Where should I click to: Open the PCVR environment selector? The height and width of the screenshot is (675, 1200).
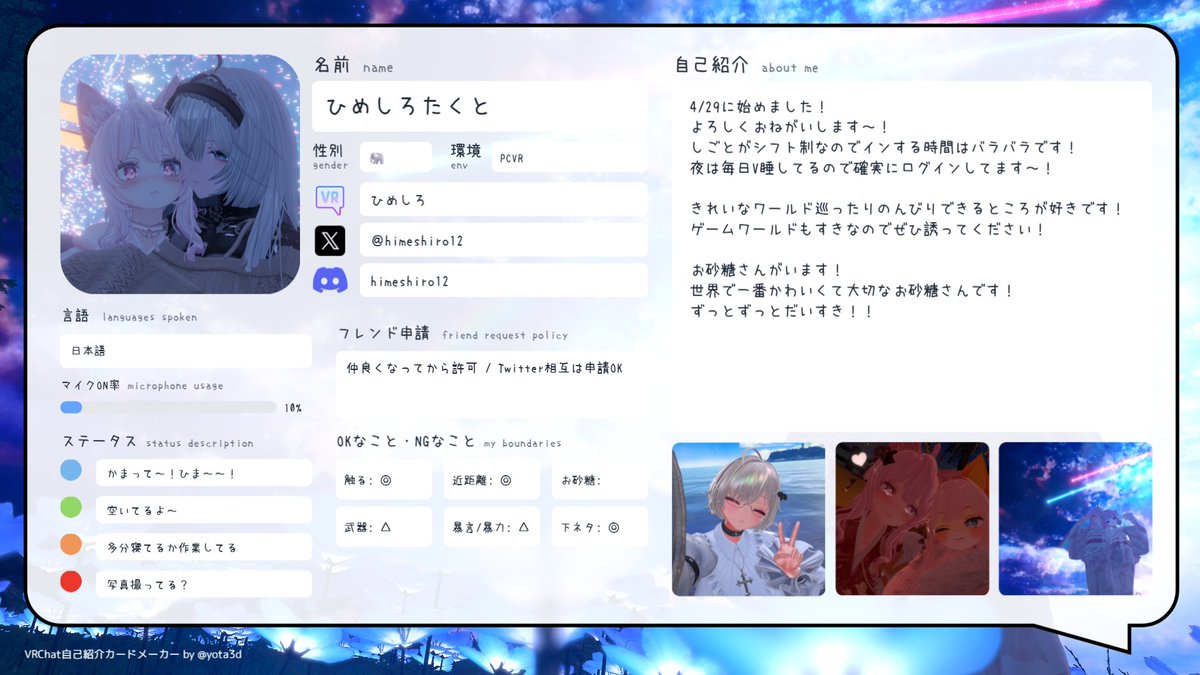(x=569, y=157)
